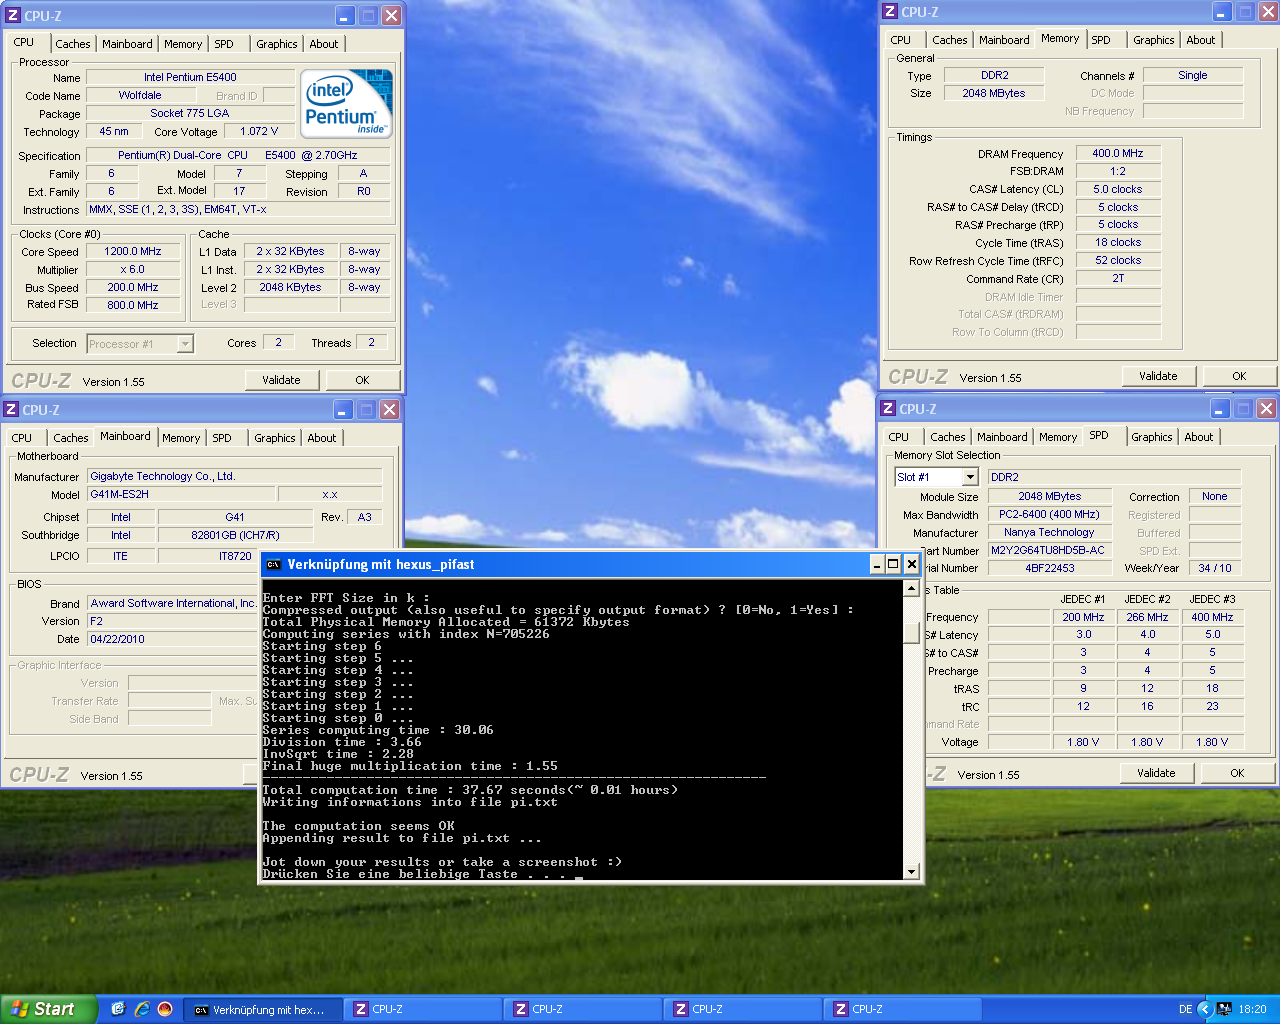Click CPU-Z title icon in SPD window
The image size is (1280, 1024).
pyautogui.click(x=888, y=408)
